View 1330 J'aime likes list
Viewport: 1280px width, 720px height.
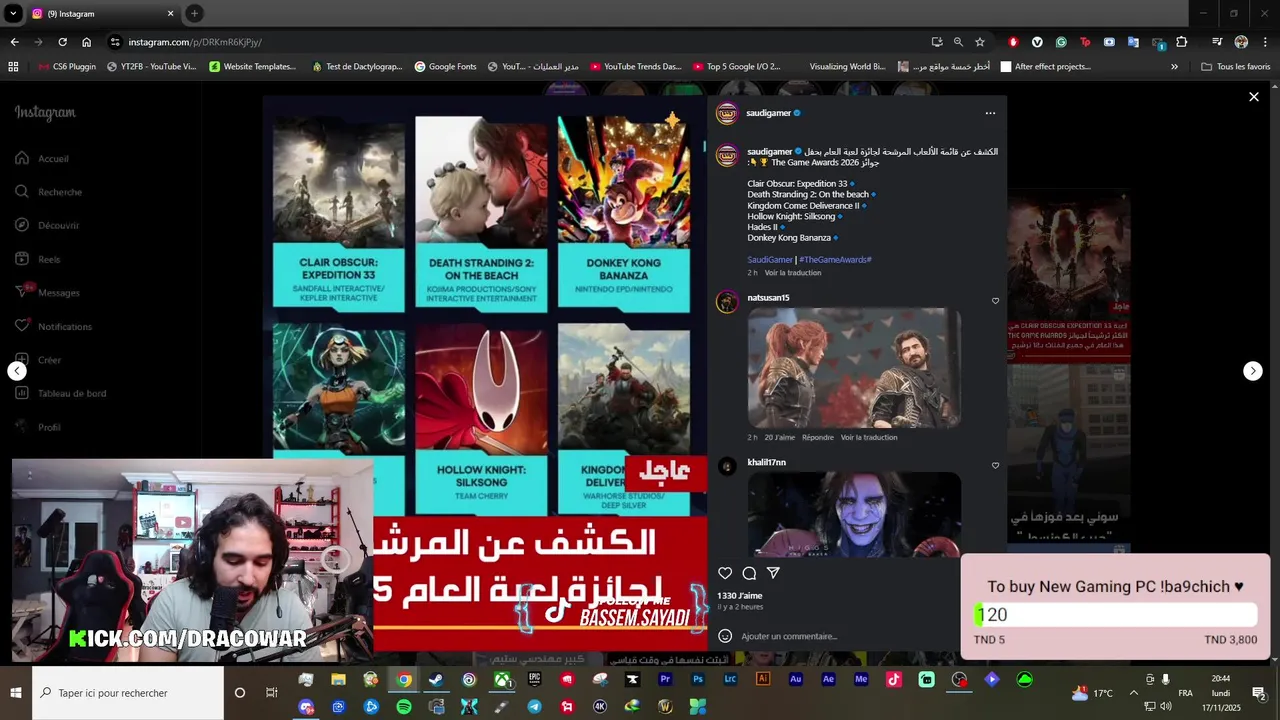(x=739, y=596)
